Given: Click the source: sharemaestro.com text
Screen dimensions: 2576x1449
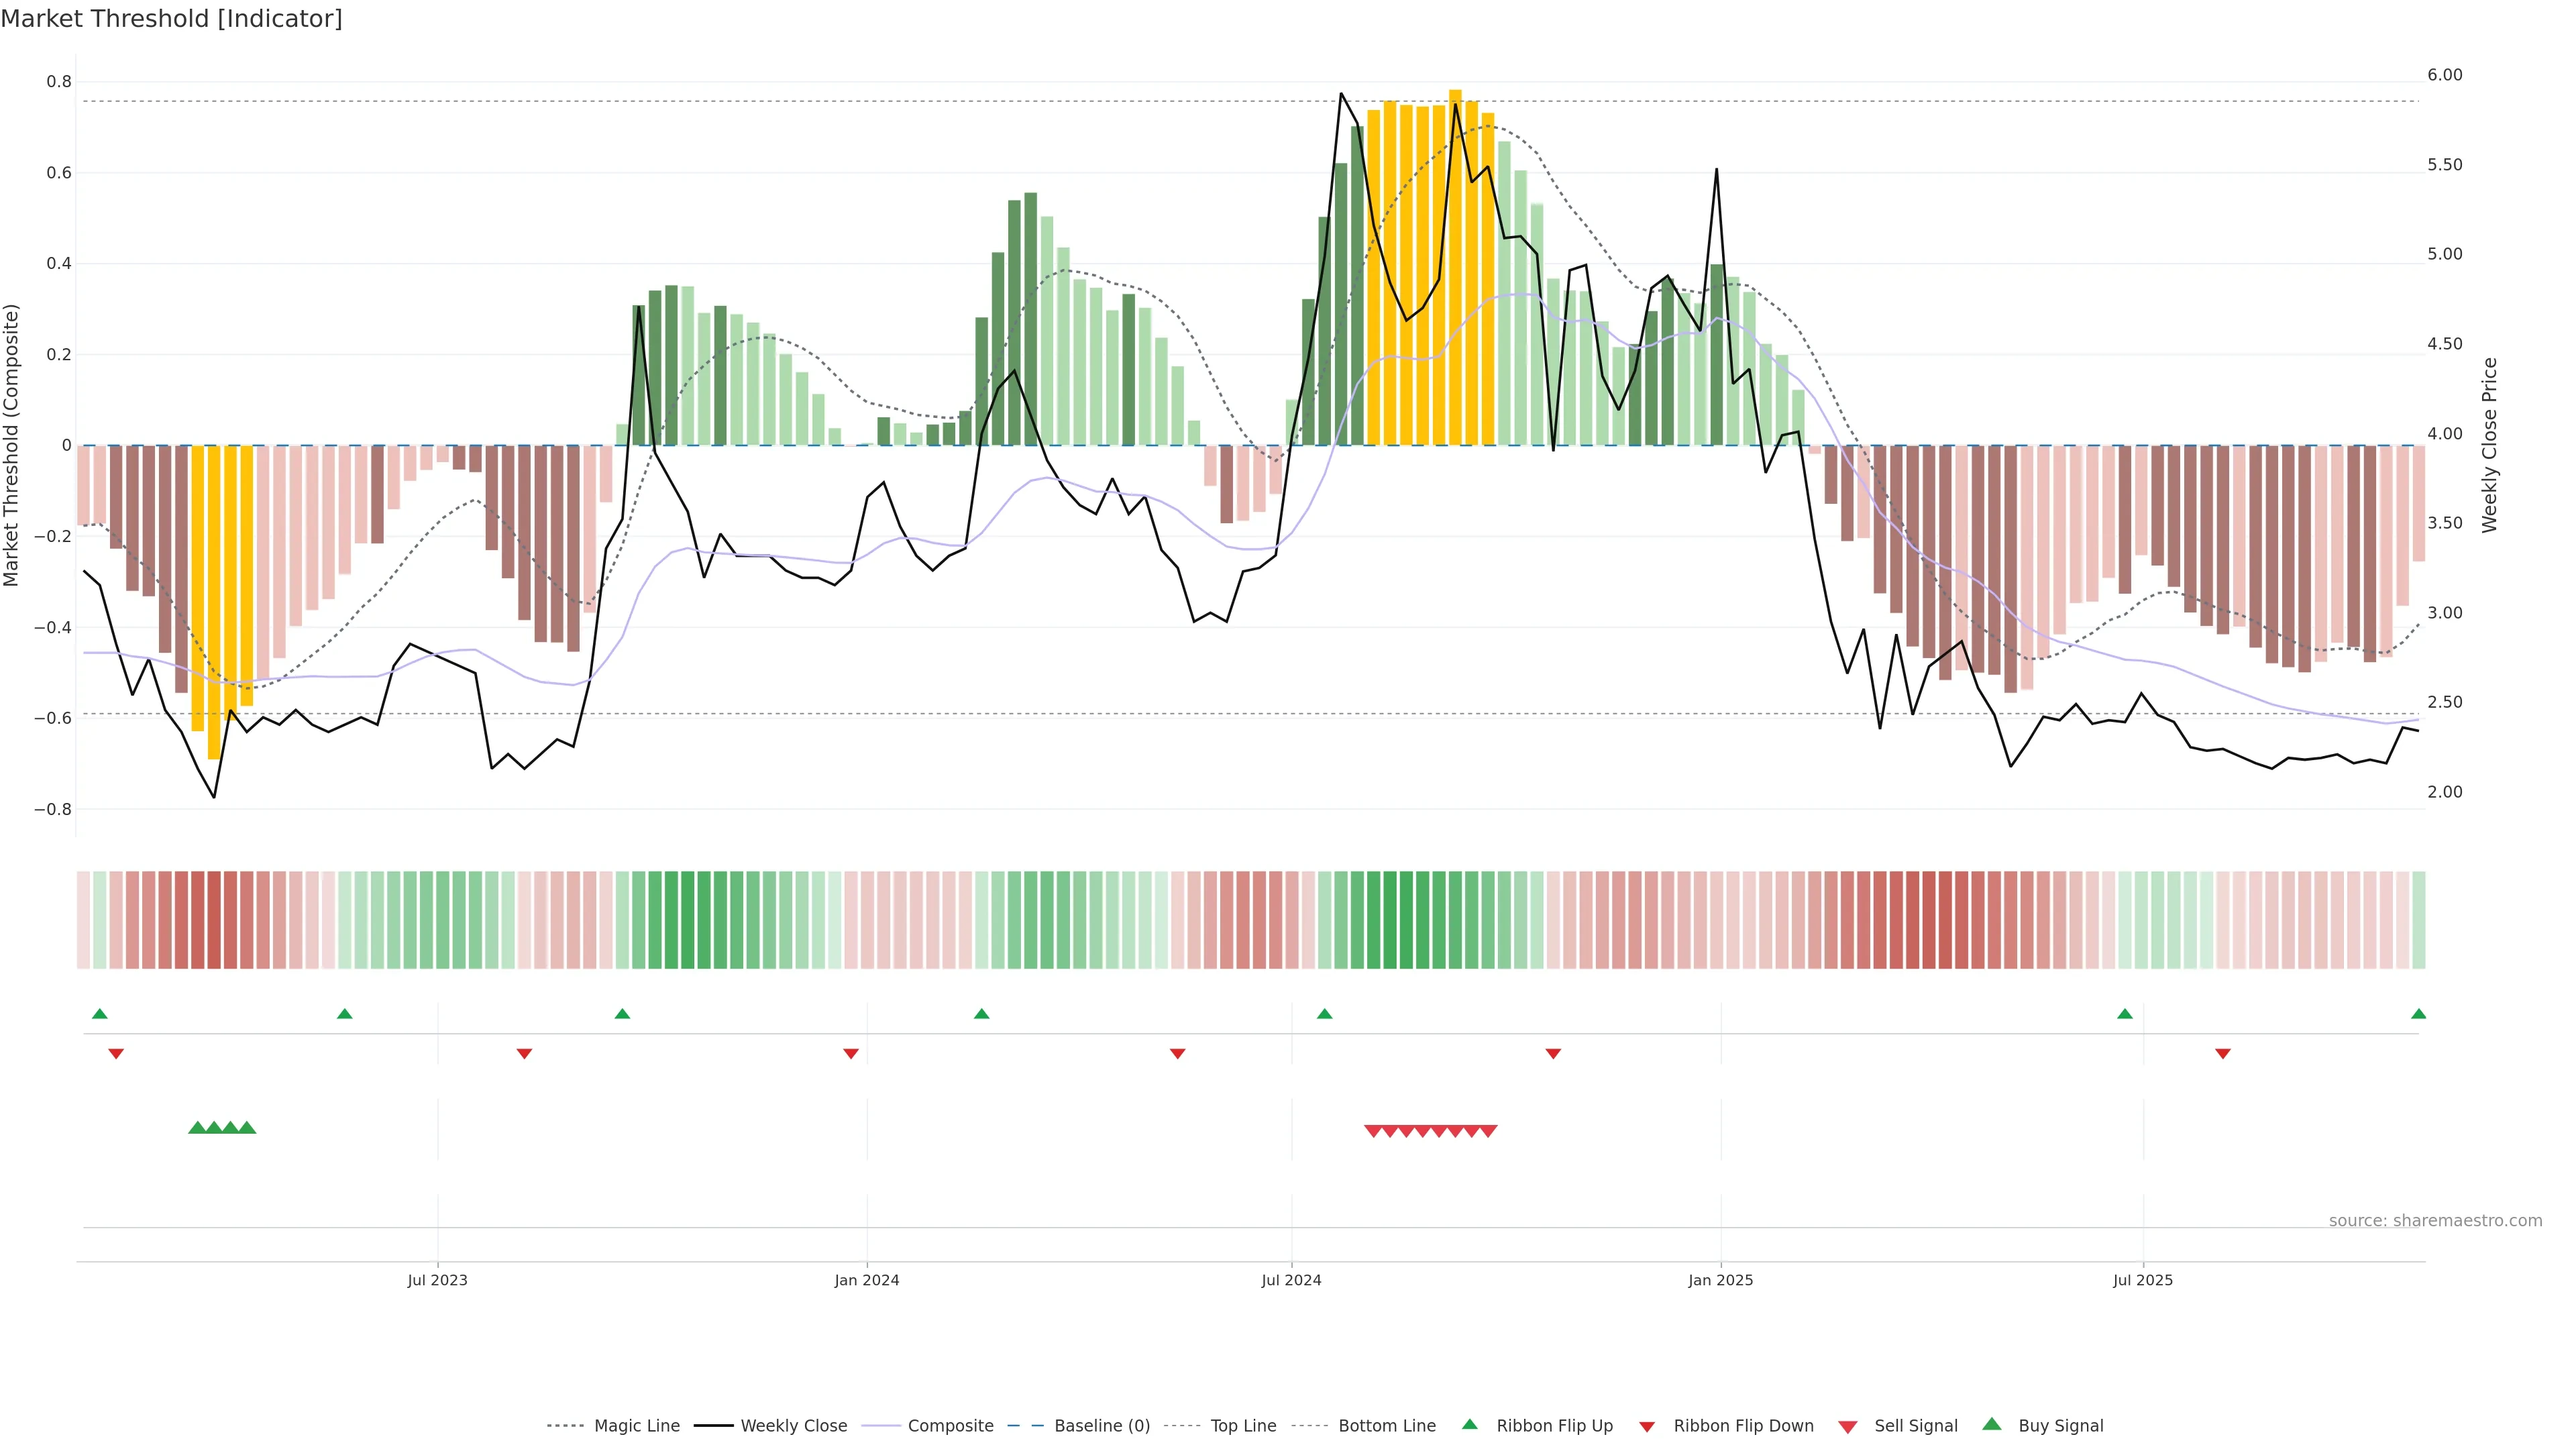Looking at the screenshot, I should [x=2435, y=1220].
